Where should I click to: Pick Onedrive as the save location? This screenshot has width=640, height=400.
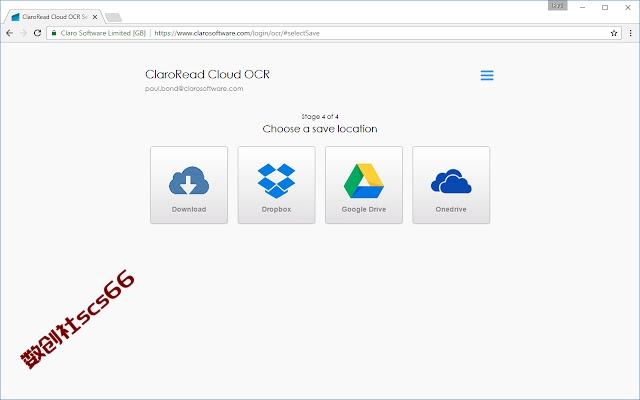pos(451,185)
